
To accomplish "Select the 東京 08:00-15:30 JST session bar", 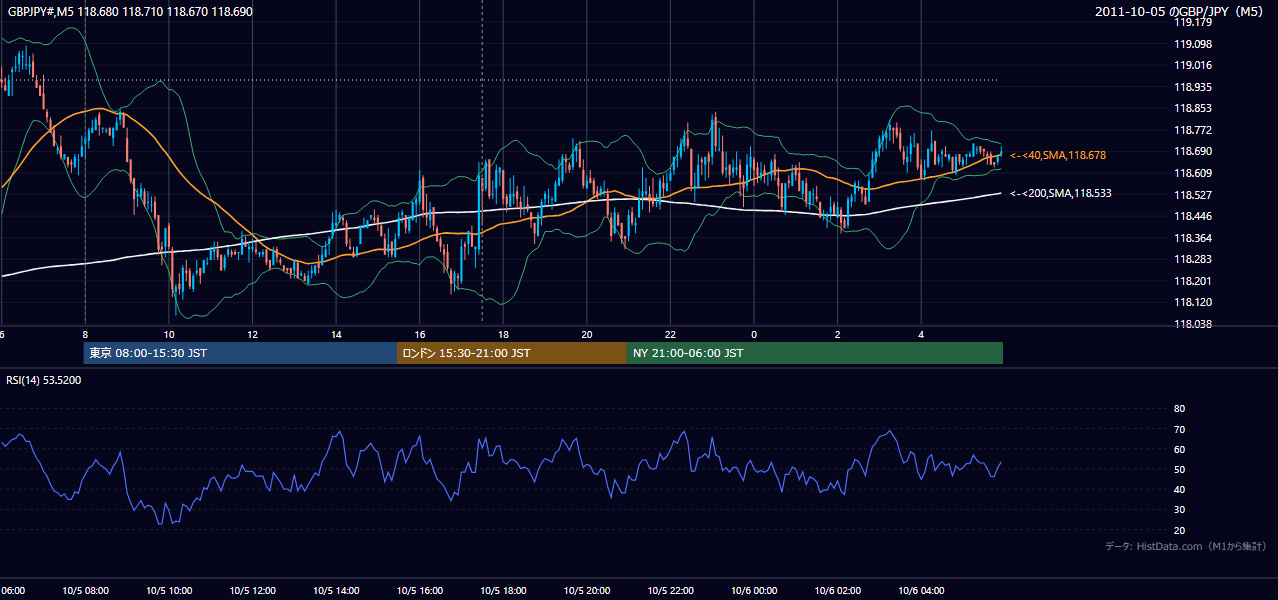I will [x=240, y=353].
